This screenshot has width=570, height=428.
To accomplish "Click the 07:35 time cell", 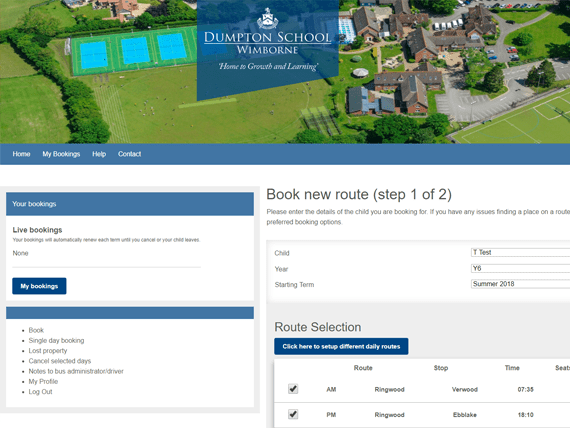I will tap(525, 389).
